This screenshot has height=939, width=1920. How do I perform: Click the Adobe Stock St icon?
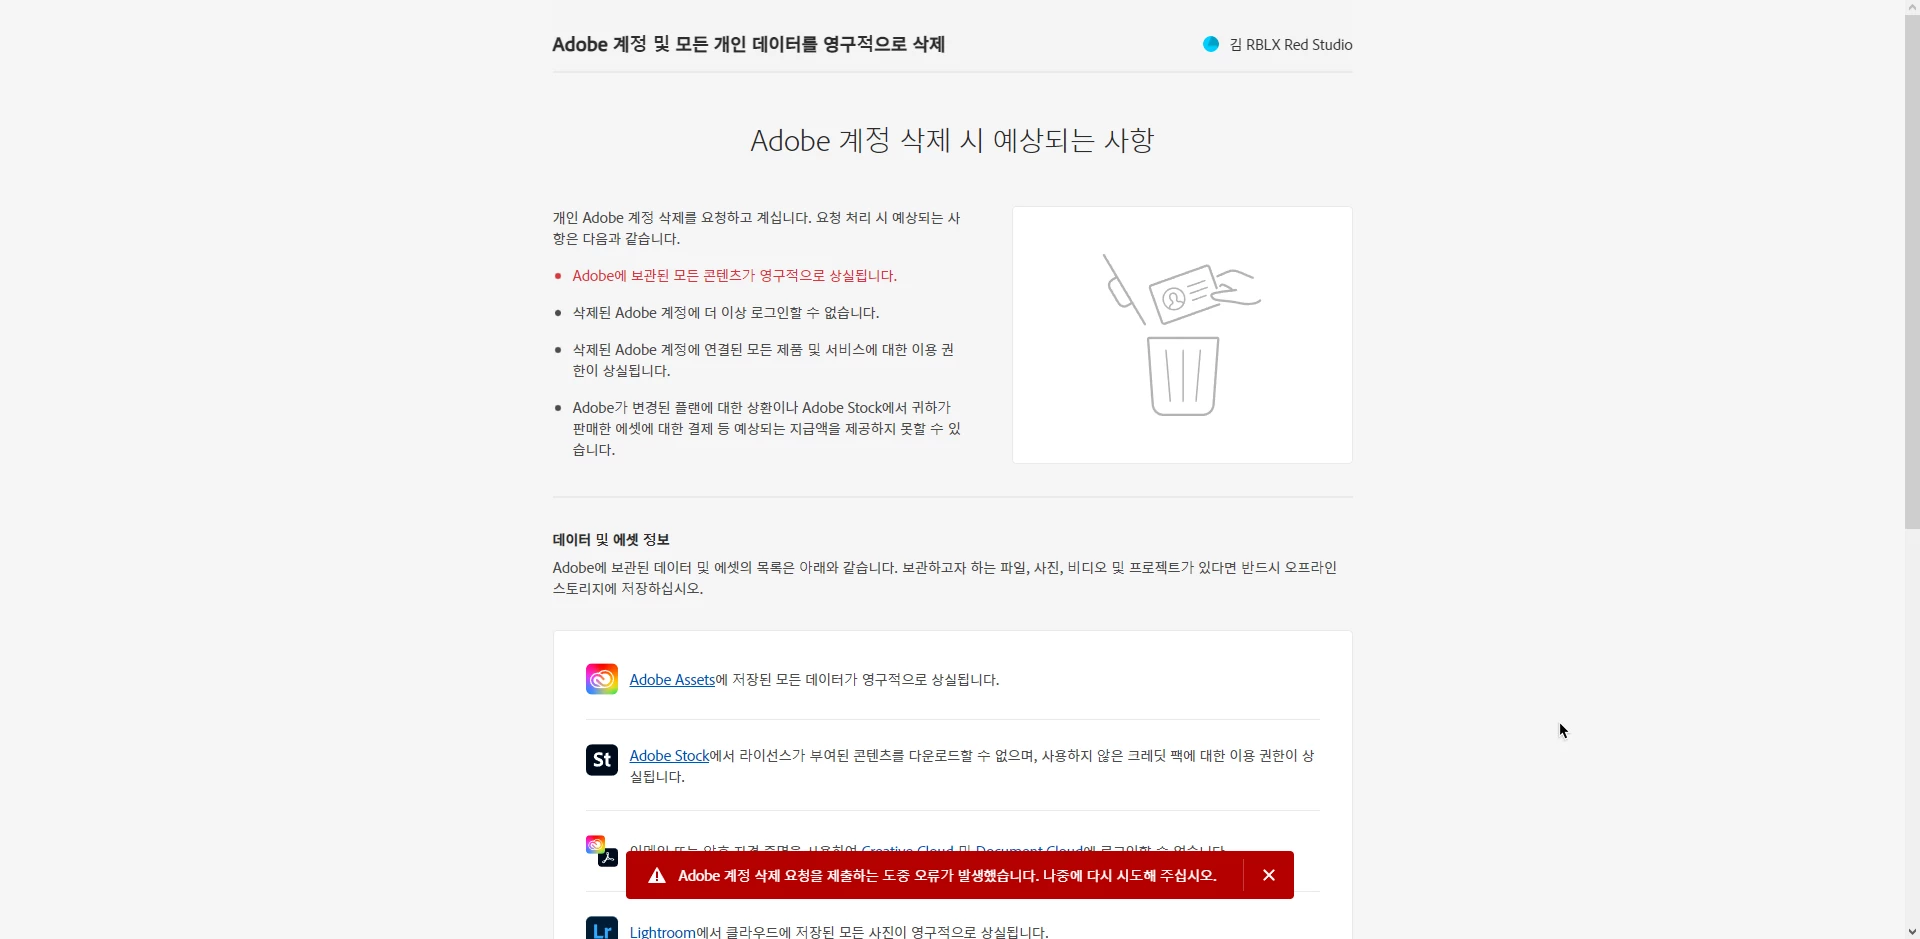click(x=601, y=760)
